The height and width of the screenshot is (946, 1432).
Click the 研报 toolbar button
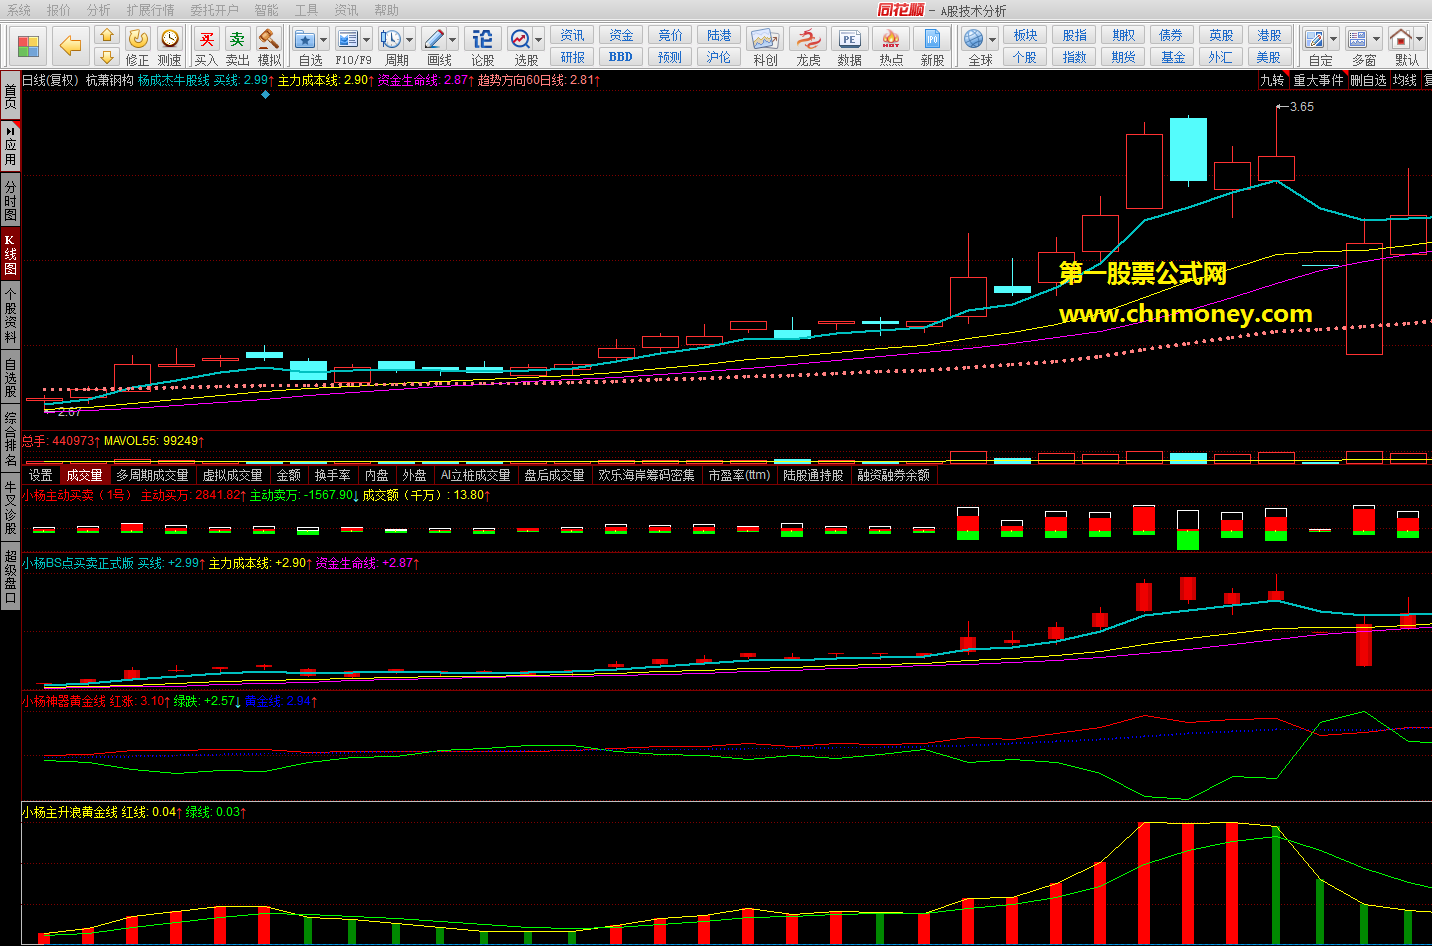point(572,57)
